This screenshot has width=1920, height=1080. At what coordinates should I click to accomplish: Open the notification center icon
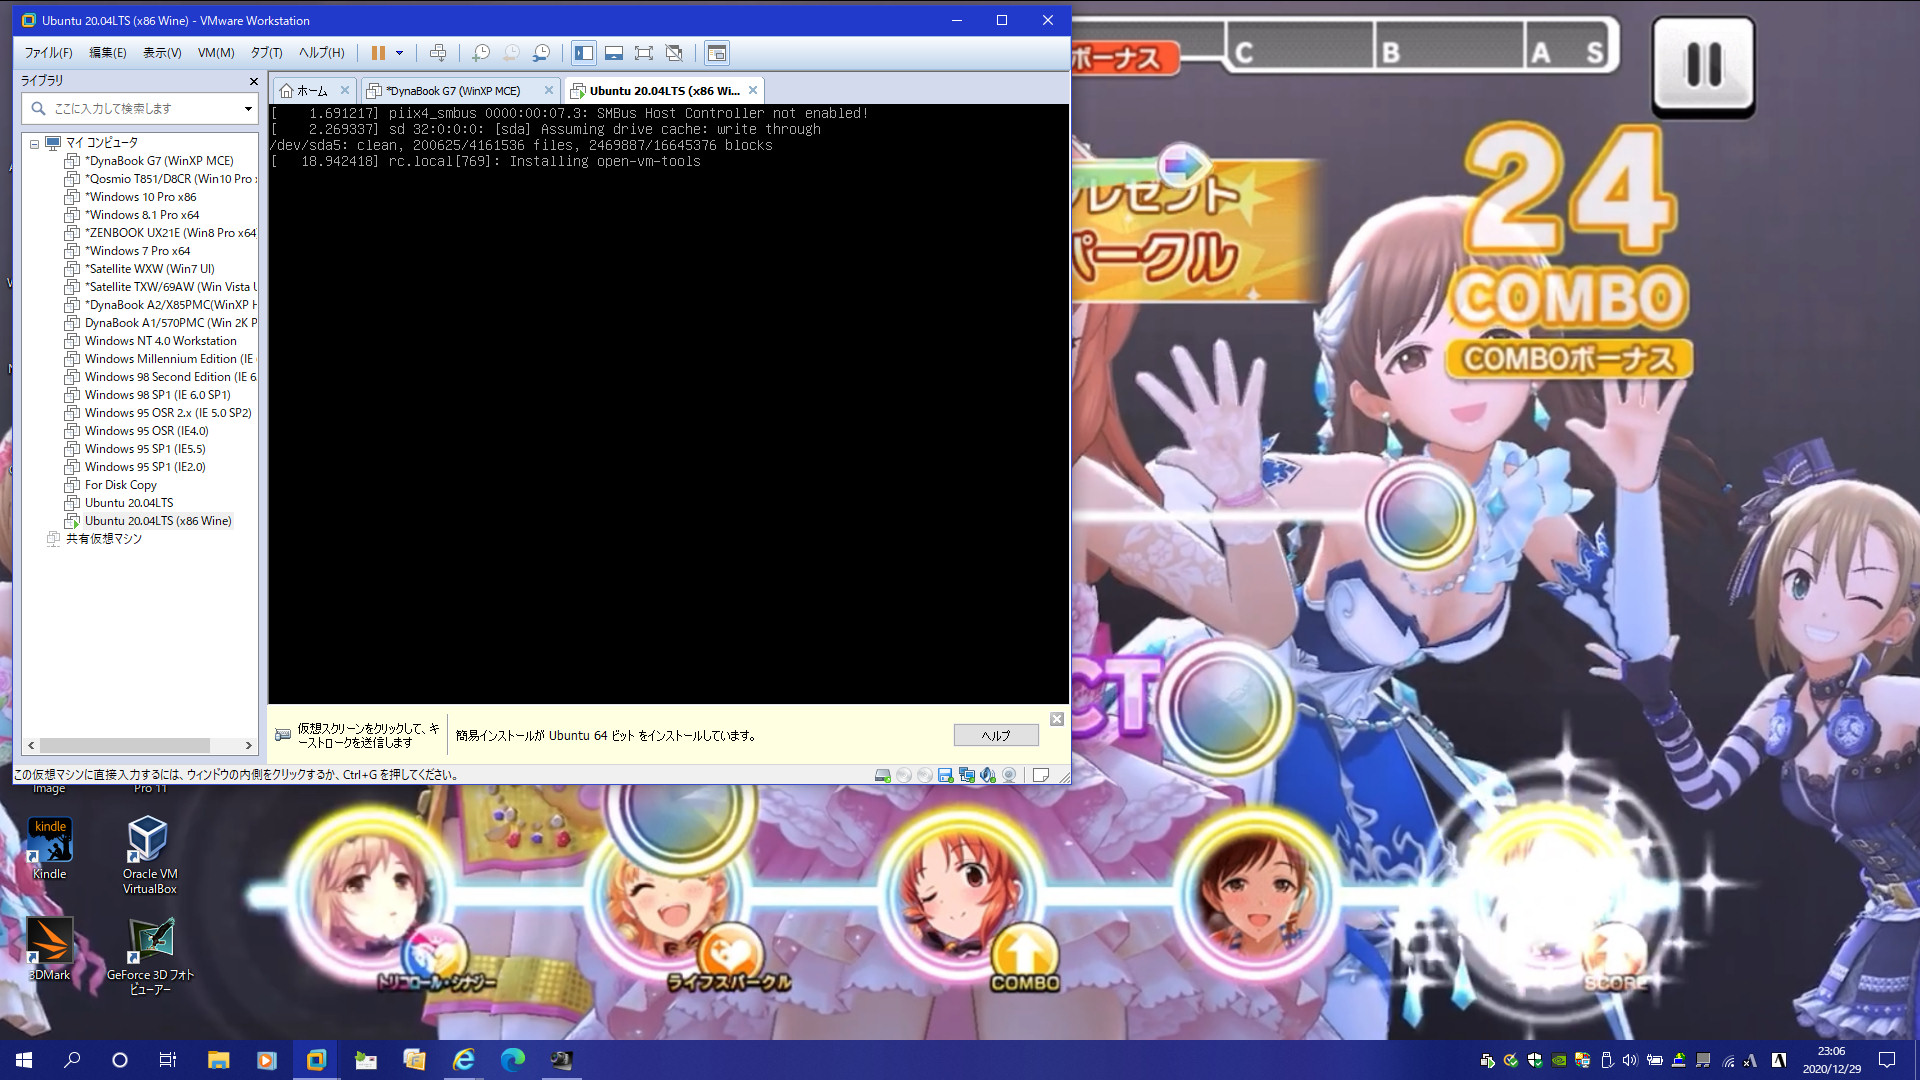point(1887,1060)
